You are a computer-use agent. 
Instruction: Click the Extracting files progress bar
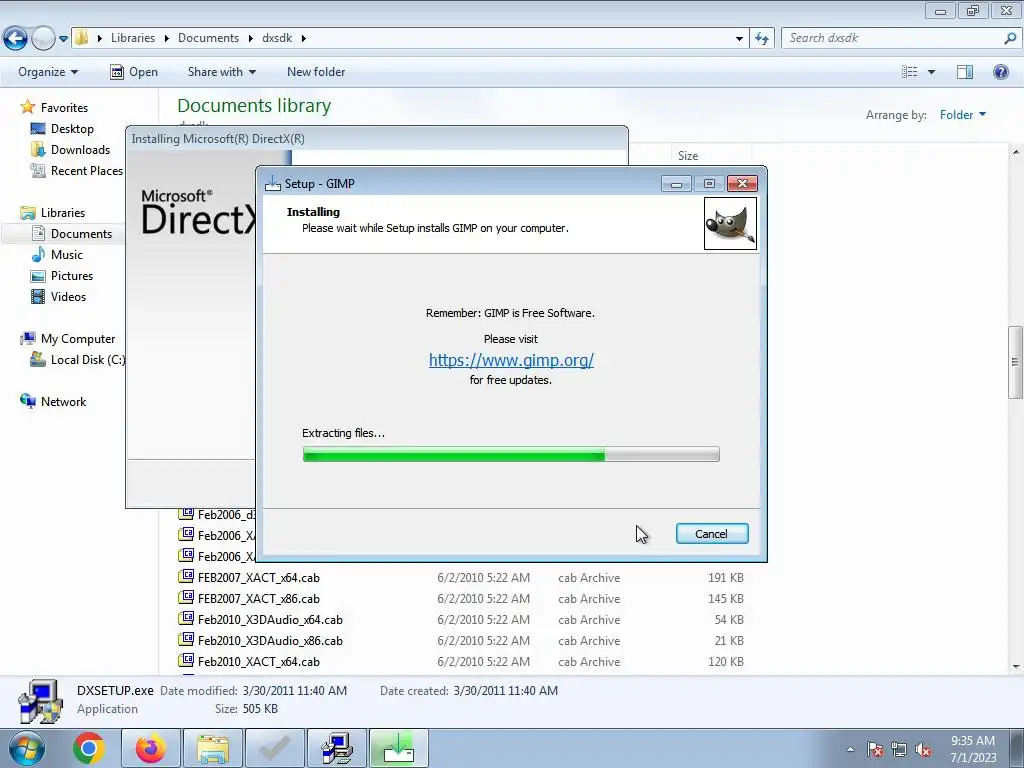(x=511, y=454)
